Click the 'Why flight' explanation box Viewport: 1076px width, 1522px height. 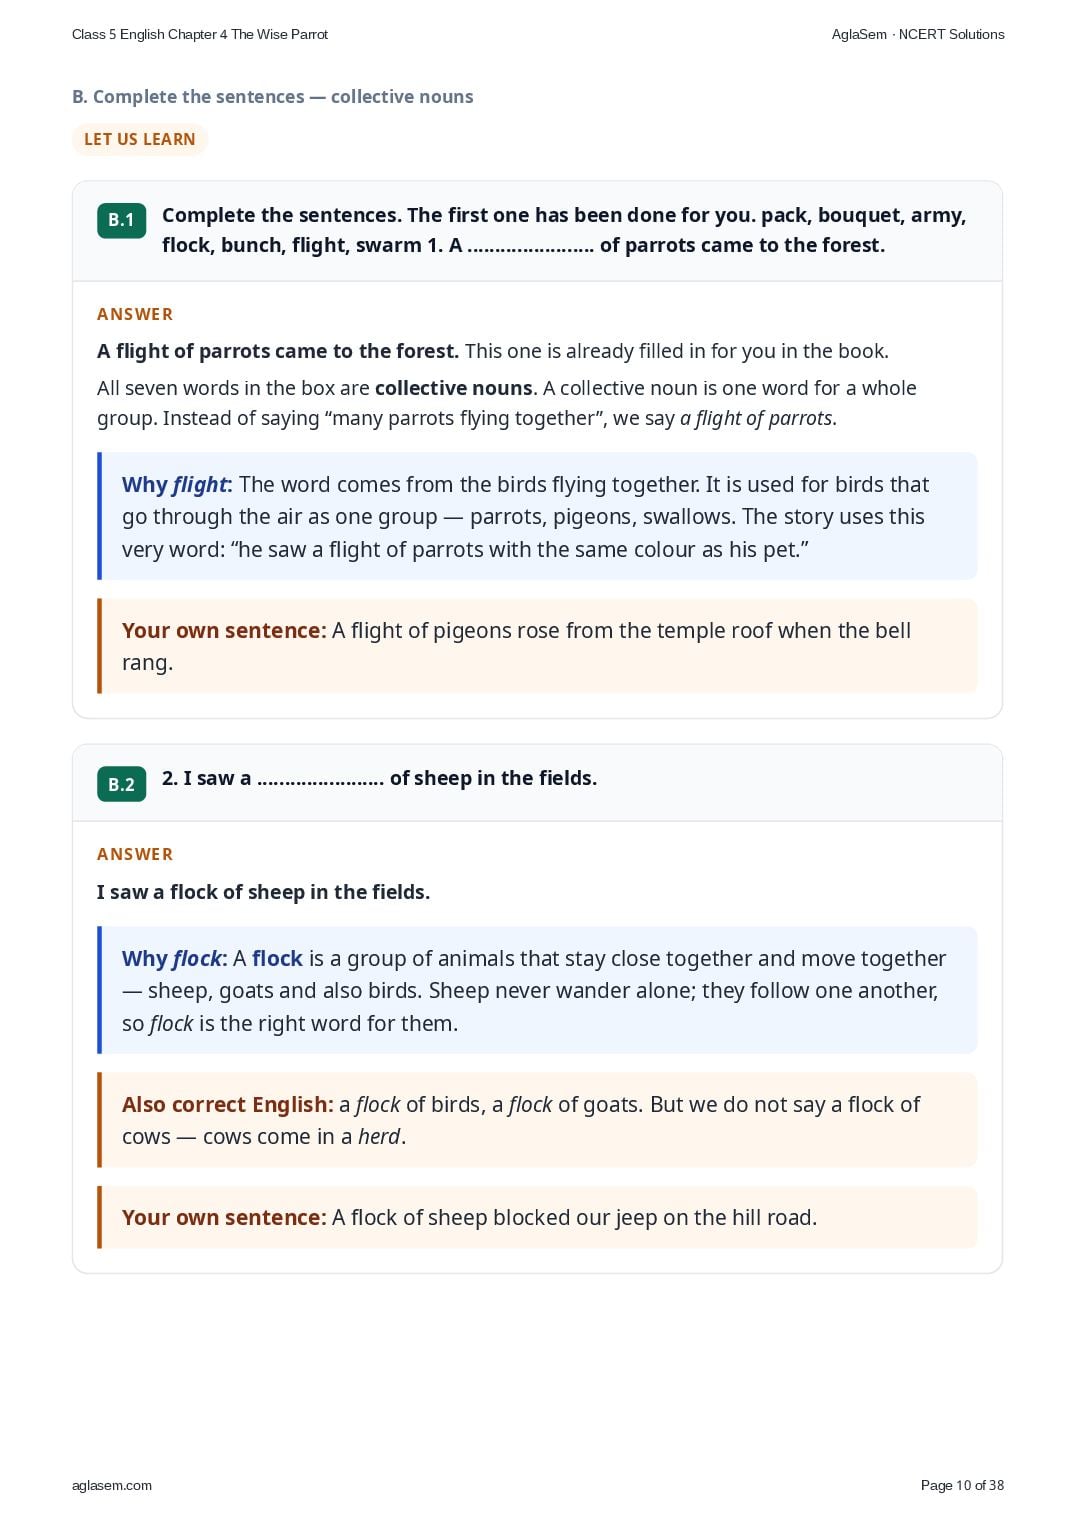pyautogui.click(x=537, y=516)
